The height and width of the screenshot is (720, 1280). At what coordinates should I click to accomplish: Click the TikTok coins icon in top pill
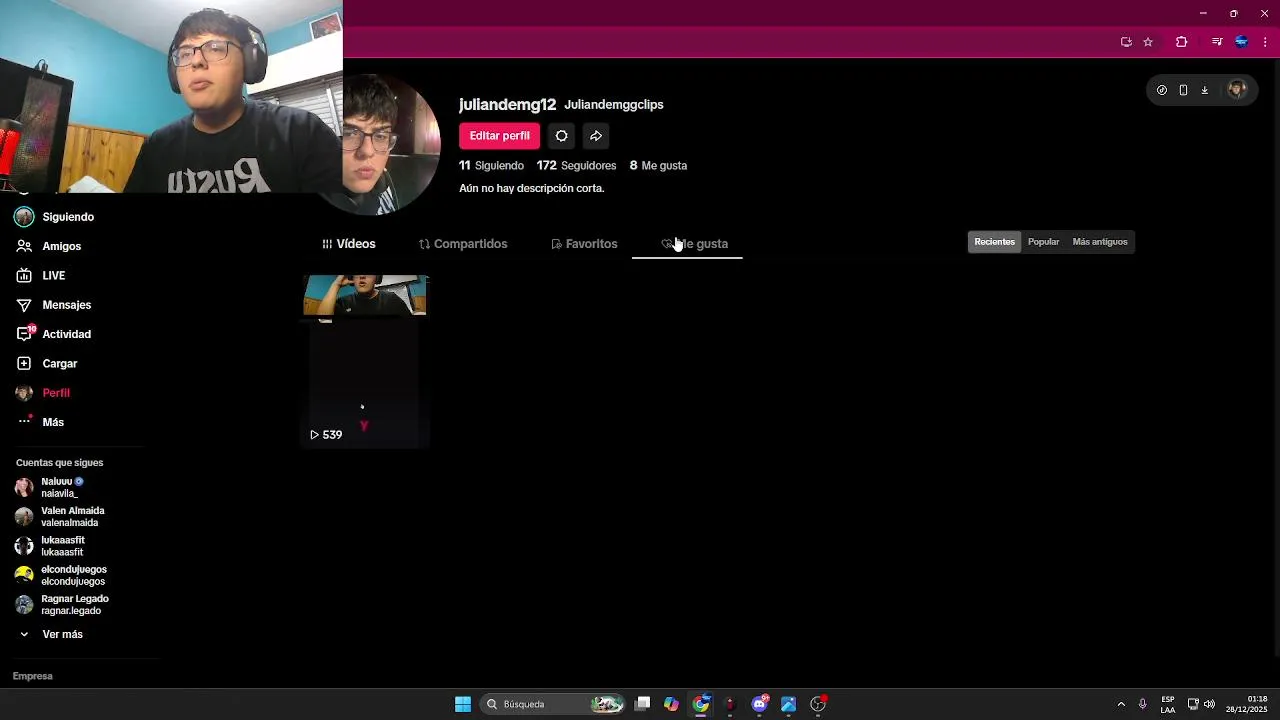1162,90
